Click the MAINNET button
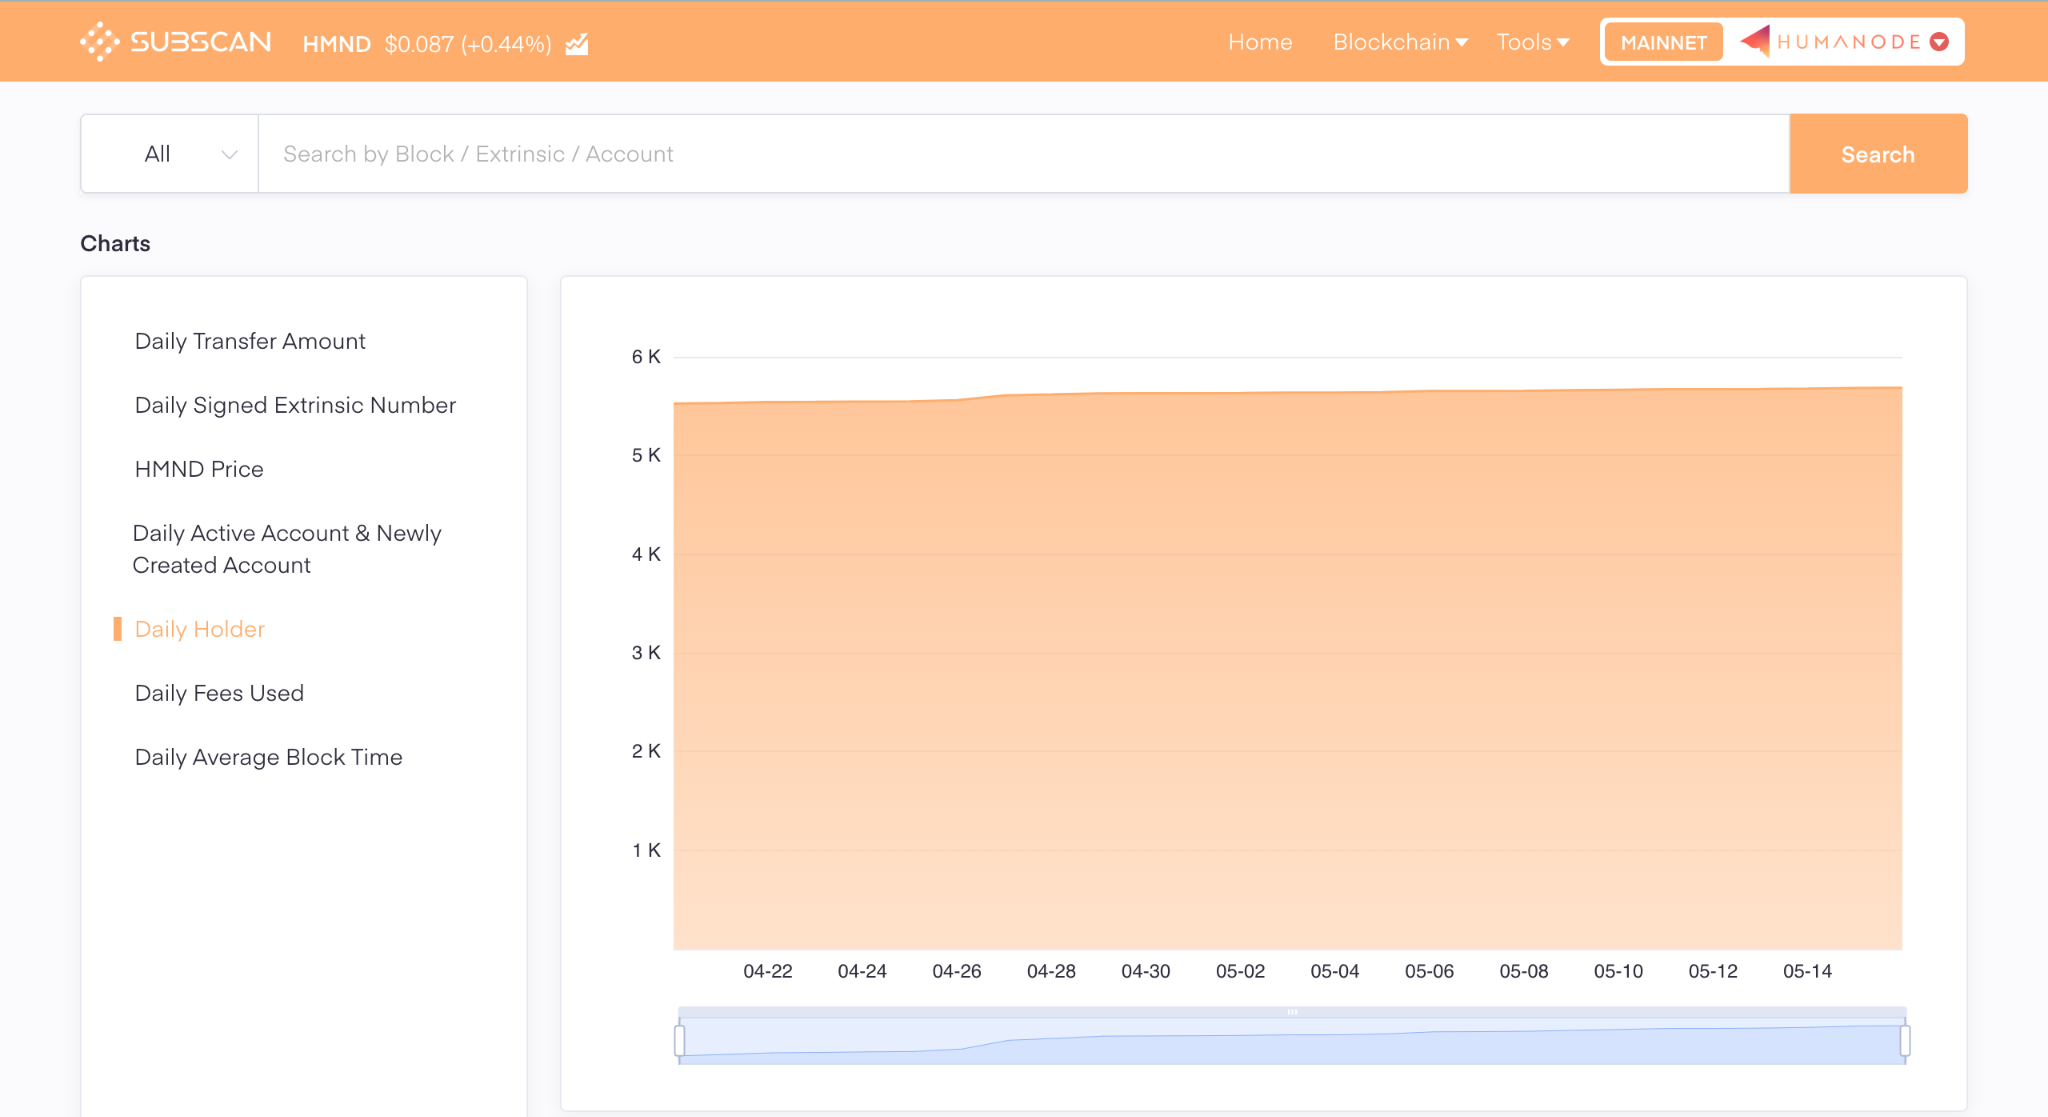2048x1117 pixels. 1664,42
